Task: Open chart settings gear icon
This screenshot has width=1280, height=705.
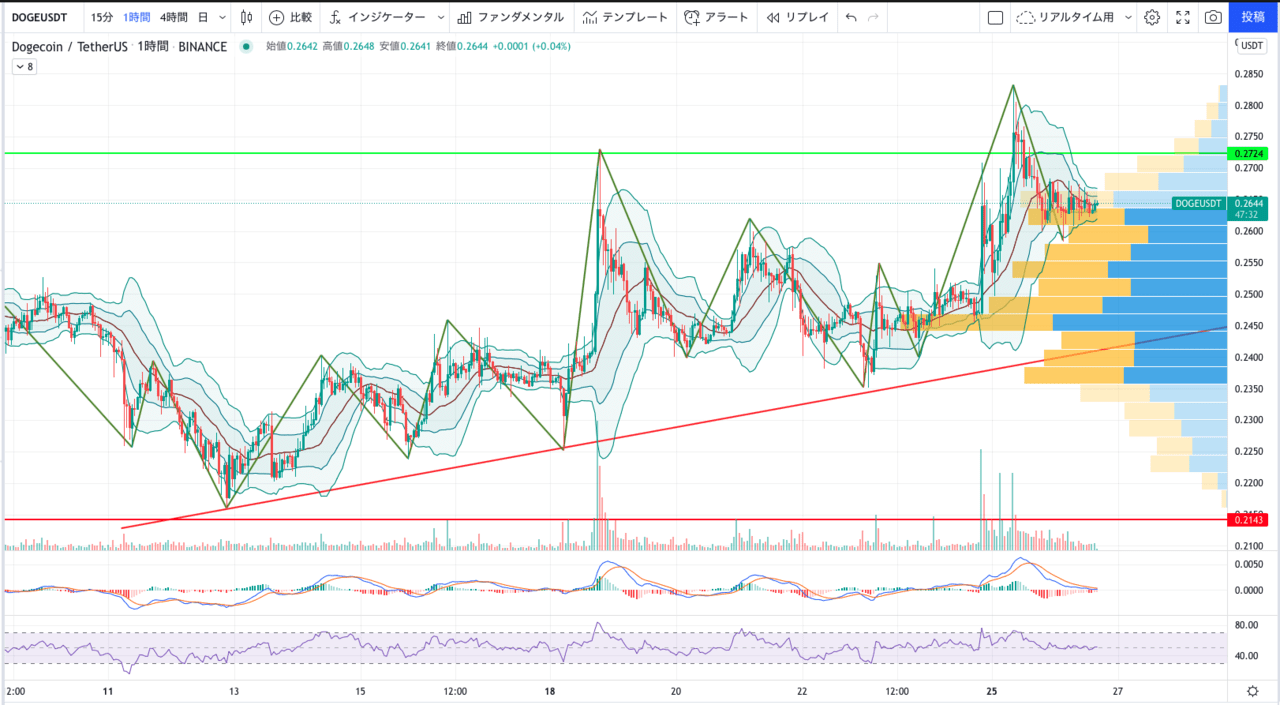Action: [x=1152, y=17]
